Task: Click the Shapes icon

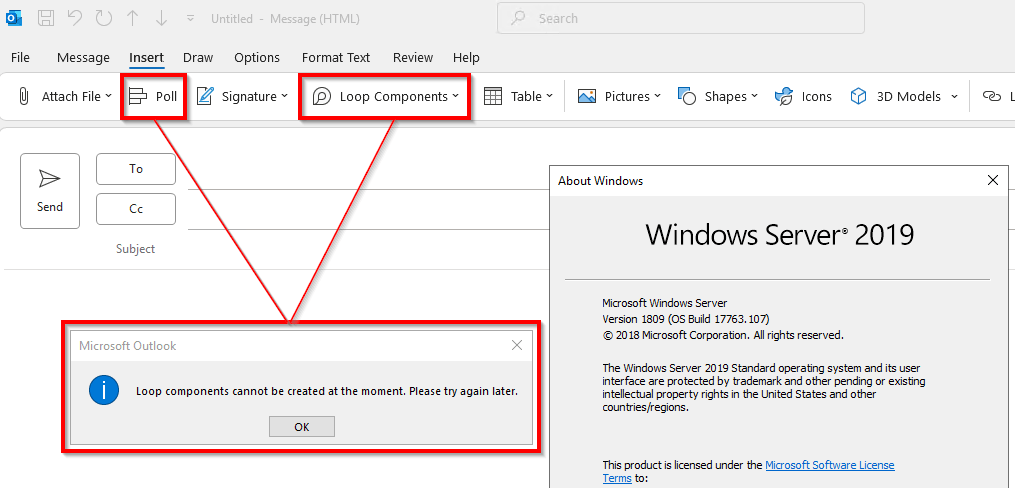Action: pyautogui.click(x=687, y=96)
